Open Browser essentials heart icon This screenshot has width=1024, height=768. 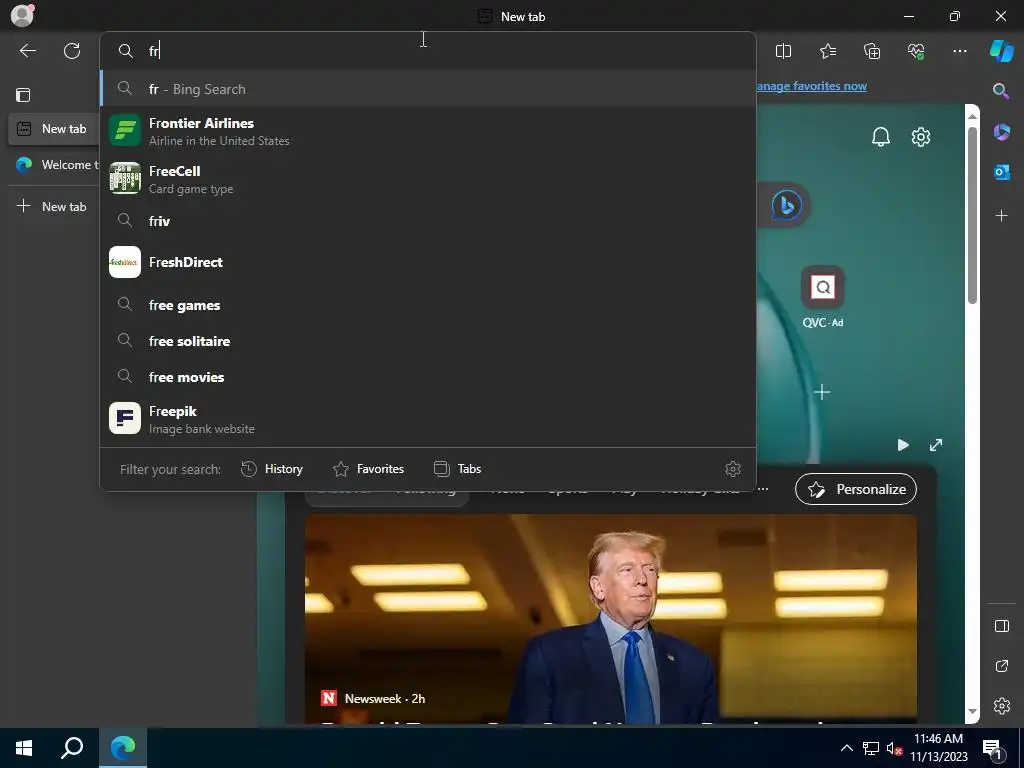(x=916, y=51)
